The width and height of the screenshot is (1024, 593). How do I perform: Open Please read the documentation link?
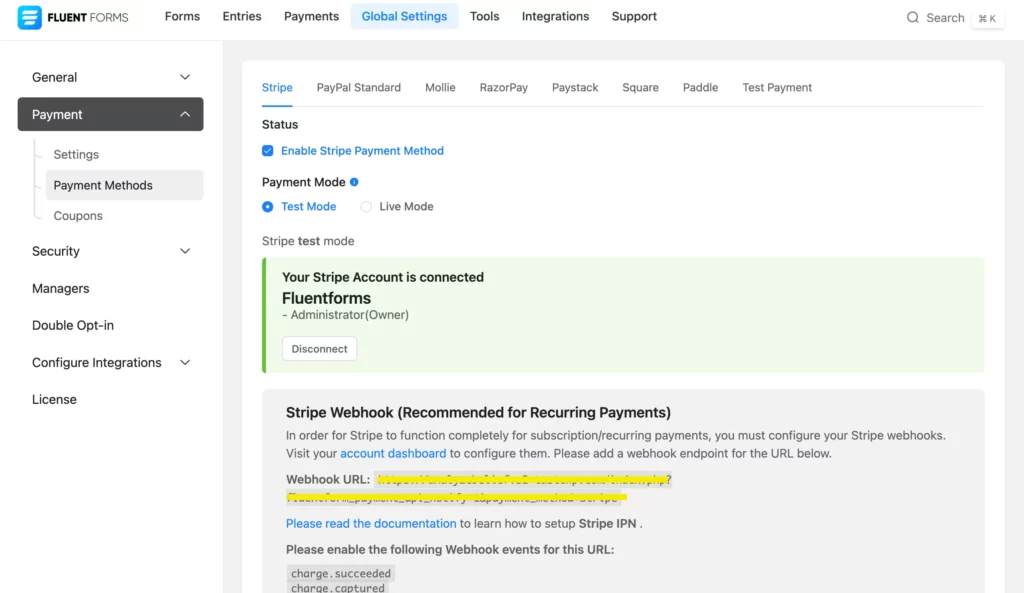click(x=371, y=524)
